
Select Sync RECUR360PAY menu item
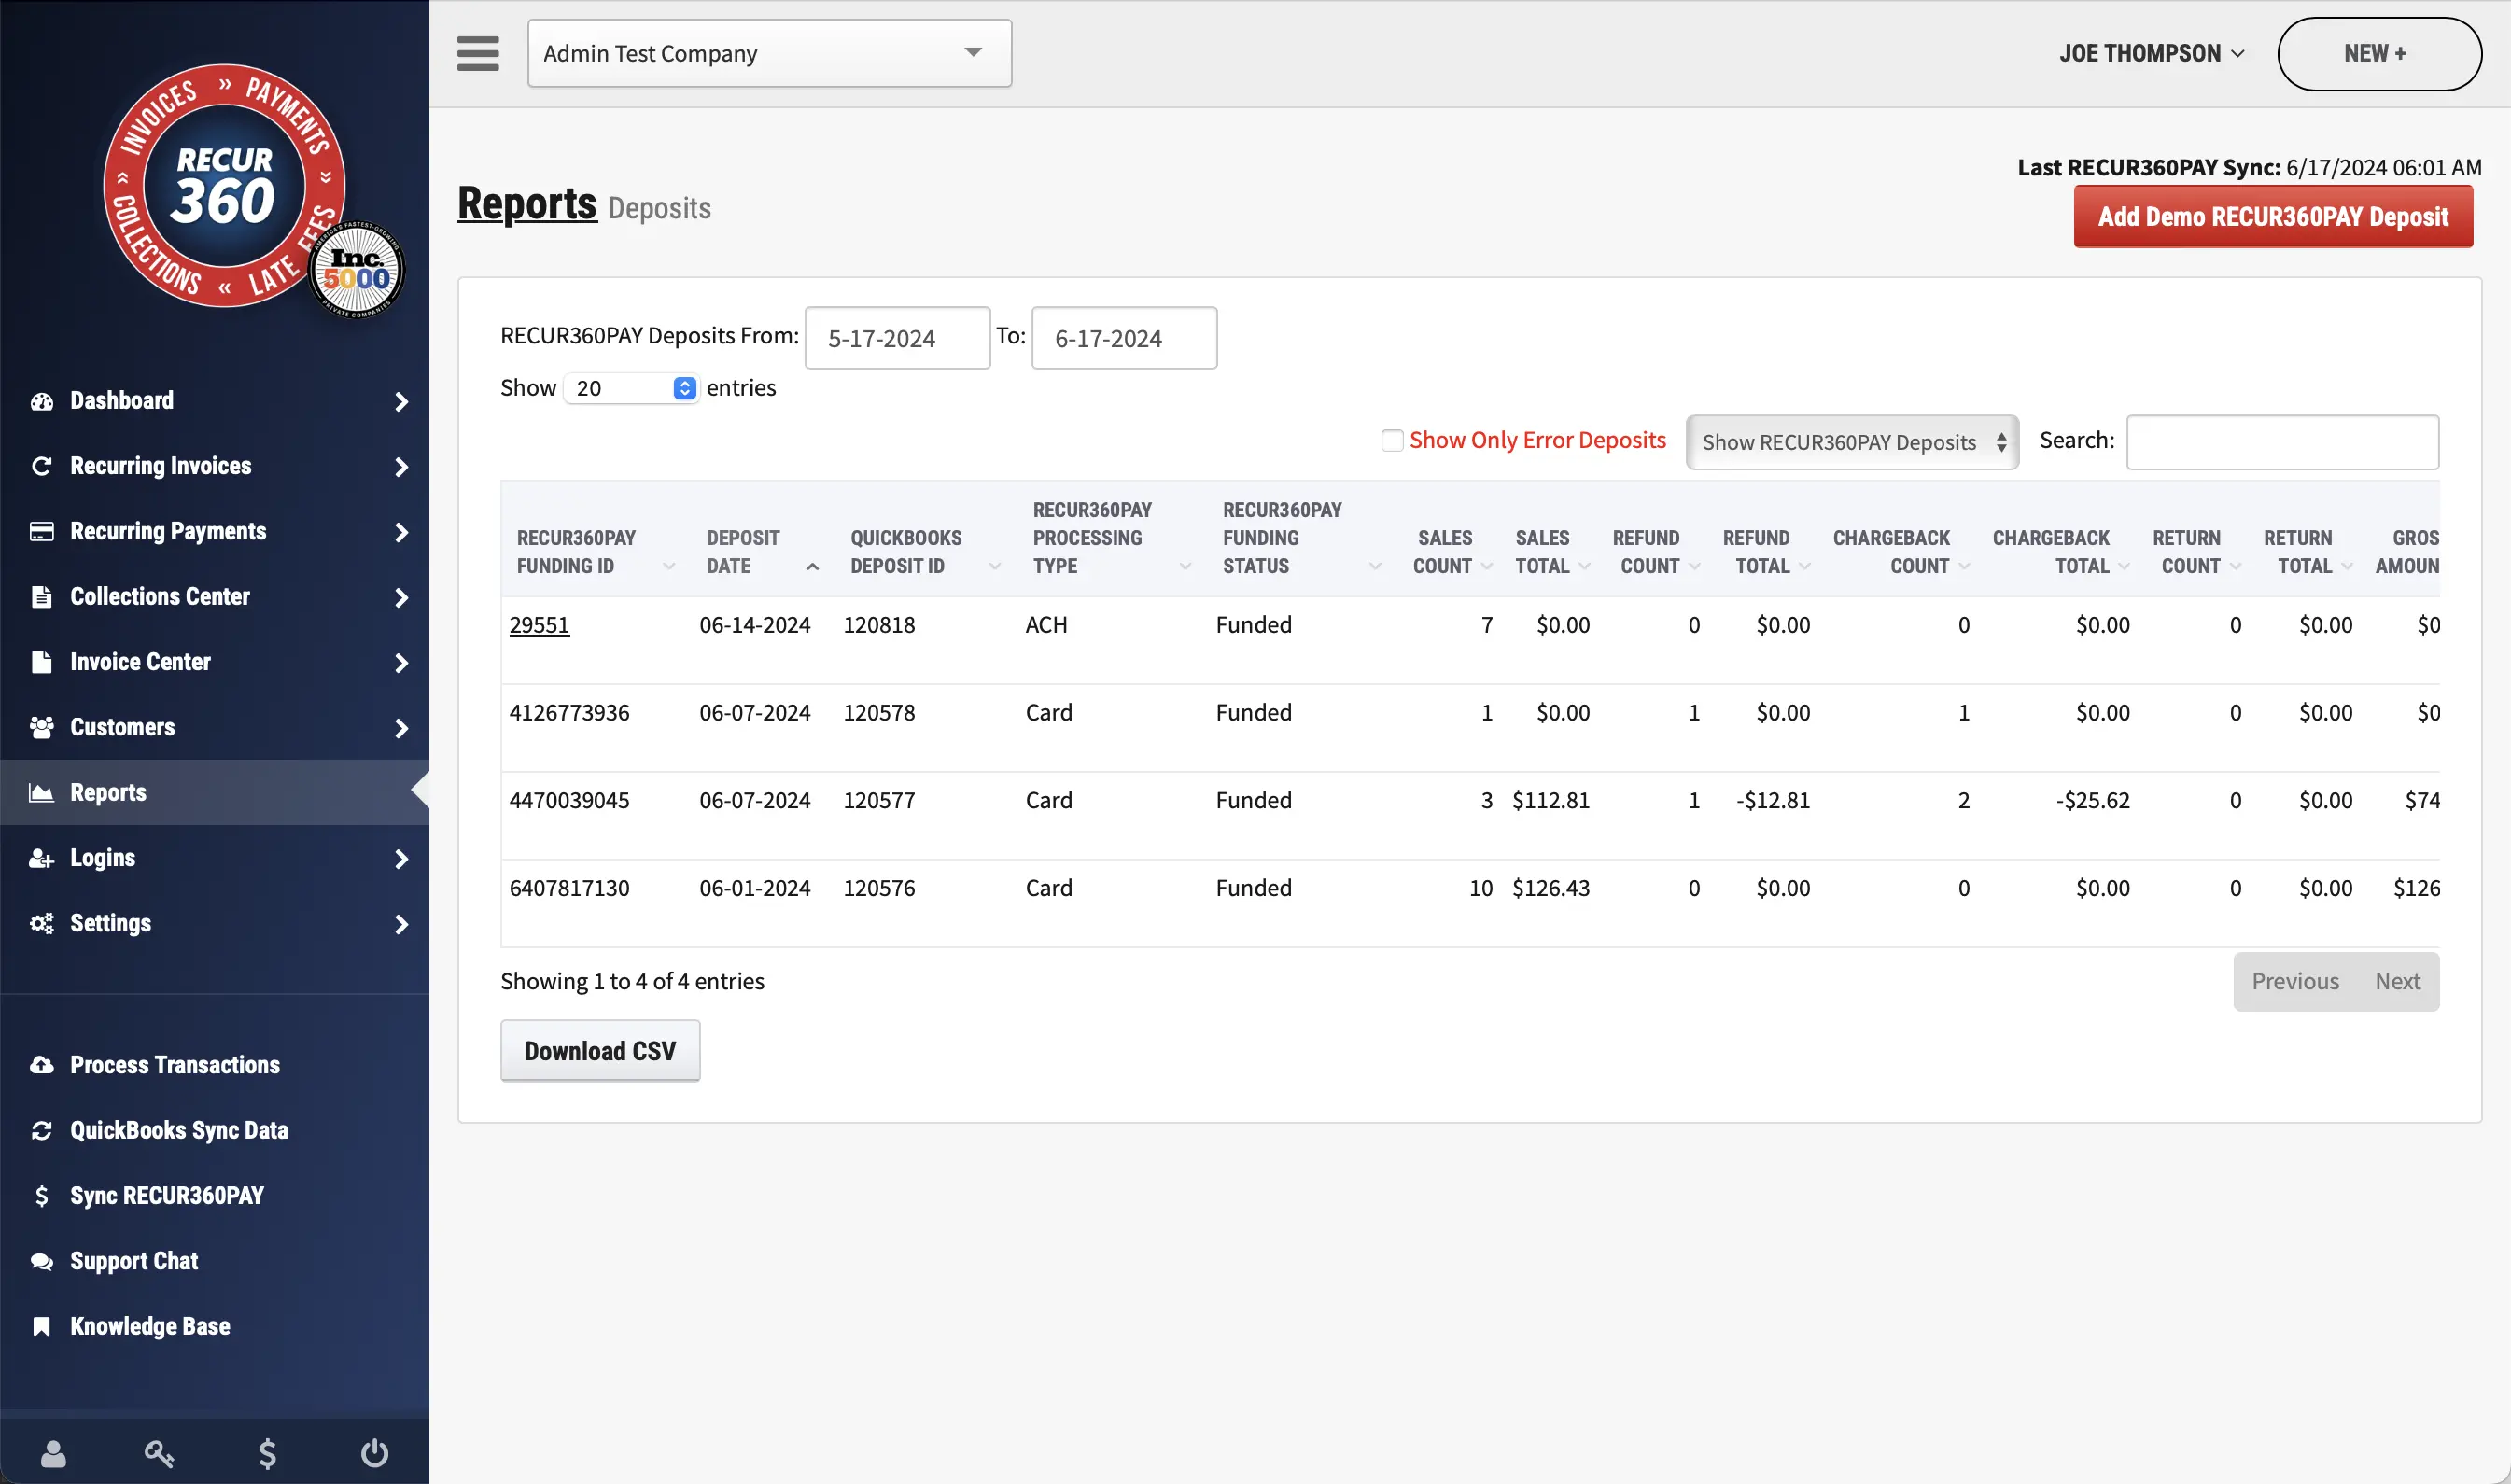[x=214, y=1196]
